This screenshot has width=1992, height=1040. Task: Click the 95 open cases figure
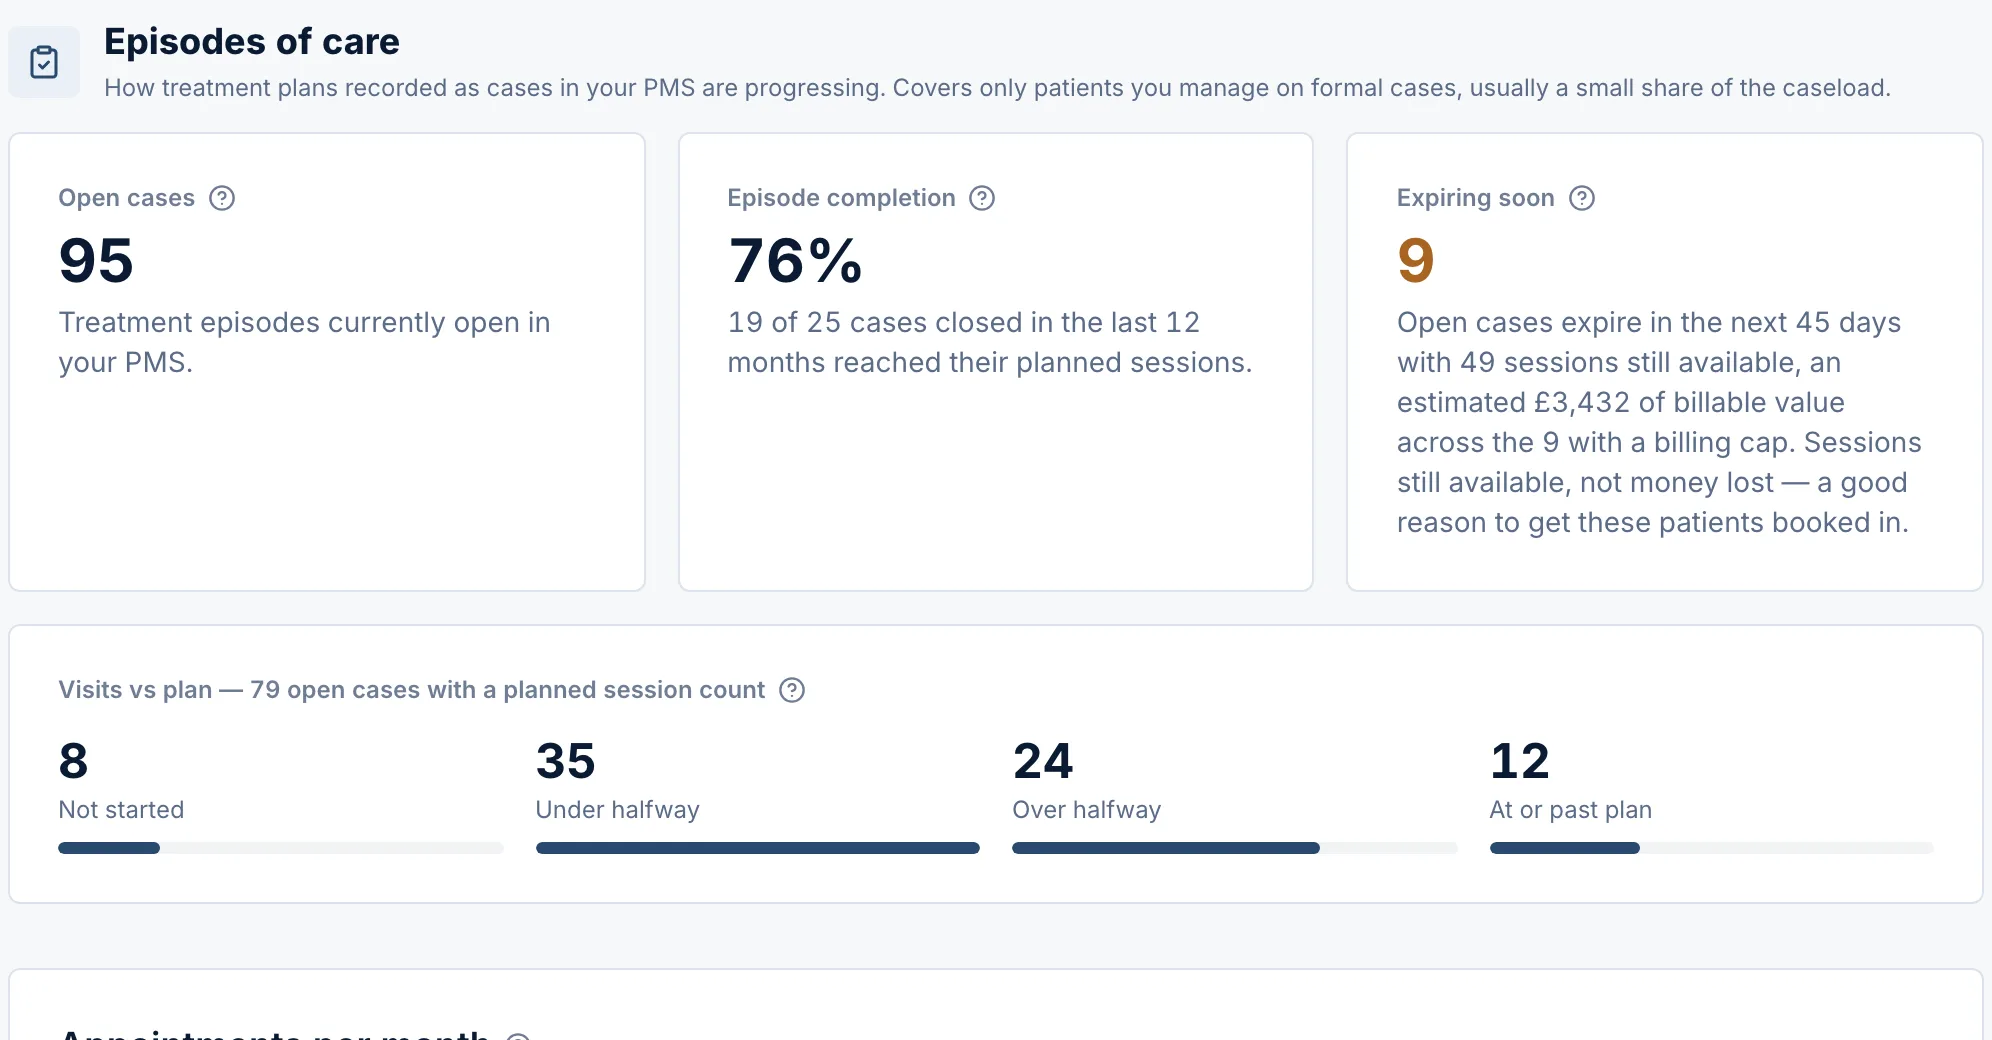[x=96, y=261]
